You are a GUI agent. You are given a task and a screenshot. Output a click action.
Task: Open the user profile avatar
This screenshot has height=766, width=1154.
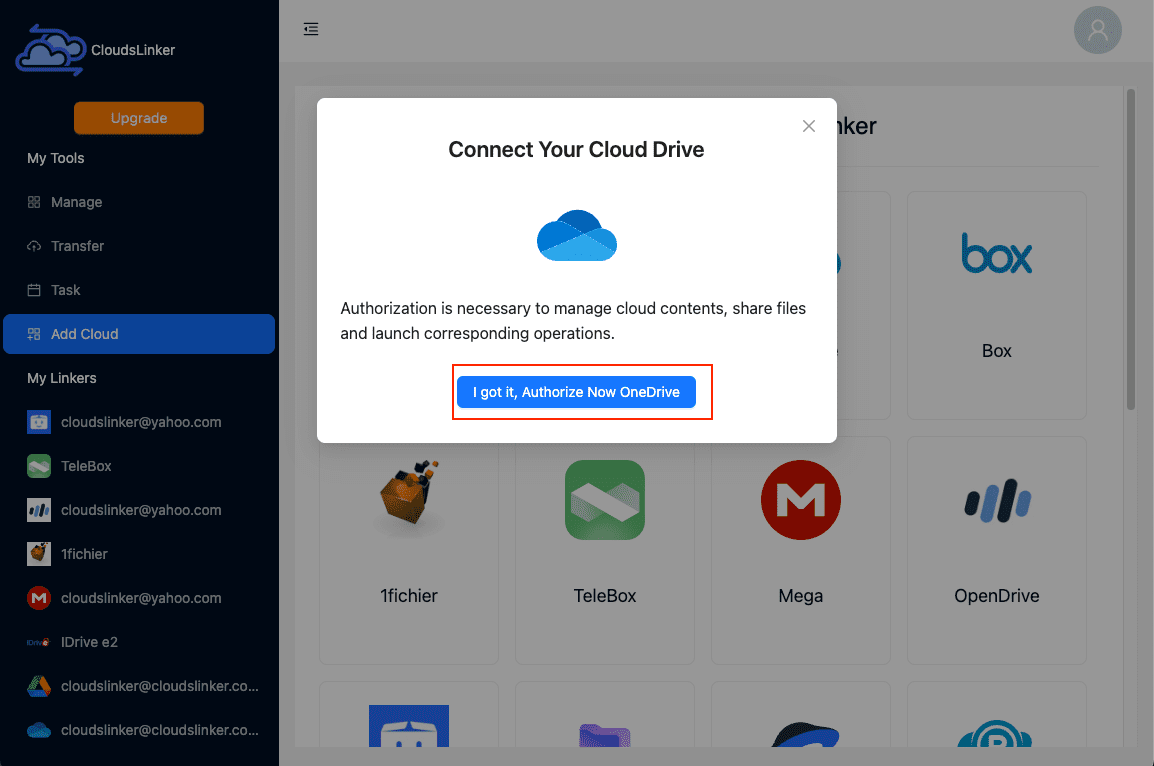(x=1097, y=30)
